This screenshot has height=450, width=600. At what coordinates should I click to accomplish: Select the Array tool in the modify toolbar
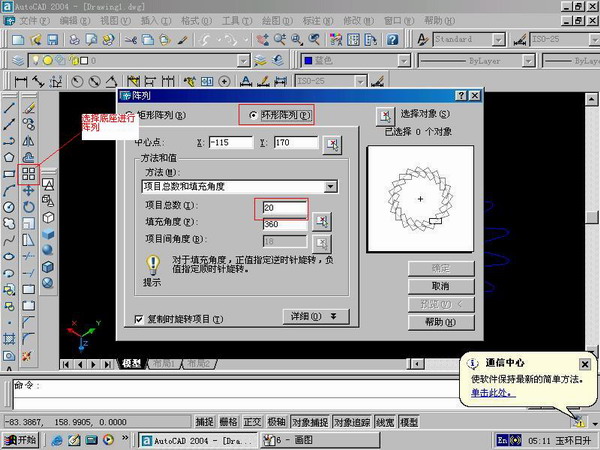pos(29,174)
